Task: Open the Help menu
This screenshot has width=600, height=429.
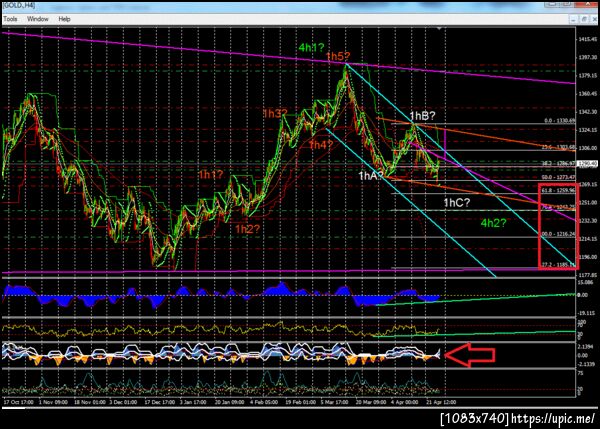Action: [x=64, y=19]
